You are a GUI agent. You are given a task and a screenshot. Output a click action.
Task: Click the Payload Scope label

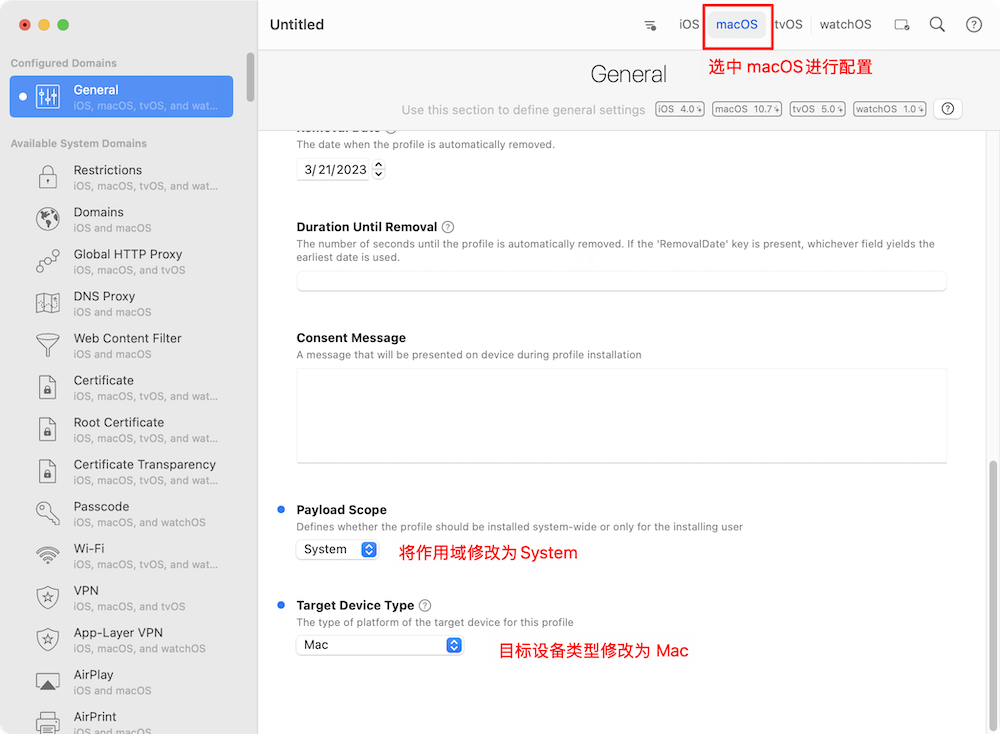341,510
